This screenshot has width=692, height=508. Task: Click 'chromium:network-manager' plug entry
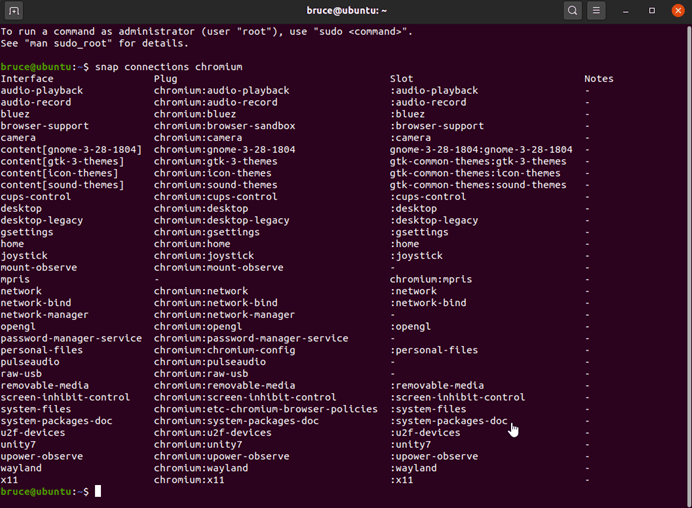224,315
